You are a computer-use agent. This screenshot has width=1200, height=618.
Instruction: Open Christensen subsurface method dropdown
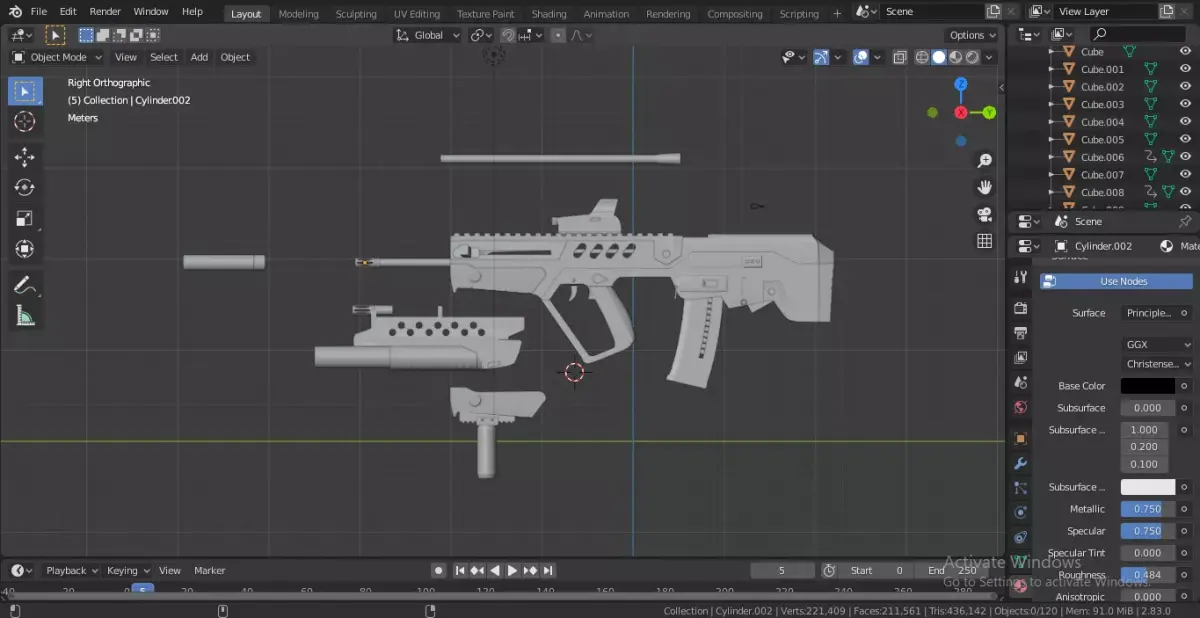(x=1157, y=364)
